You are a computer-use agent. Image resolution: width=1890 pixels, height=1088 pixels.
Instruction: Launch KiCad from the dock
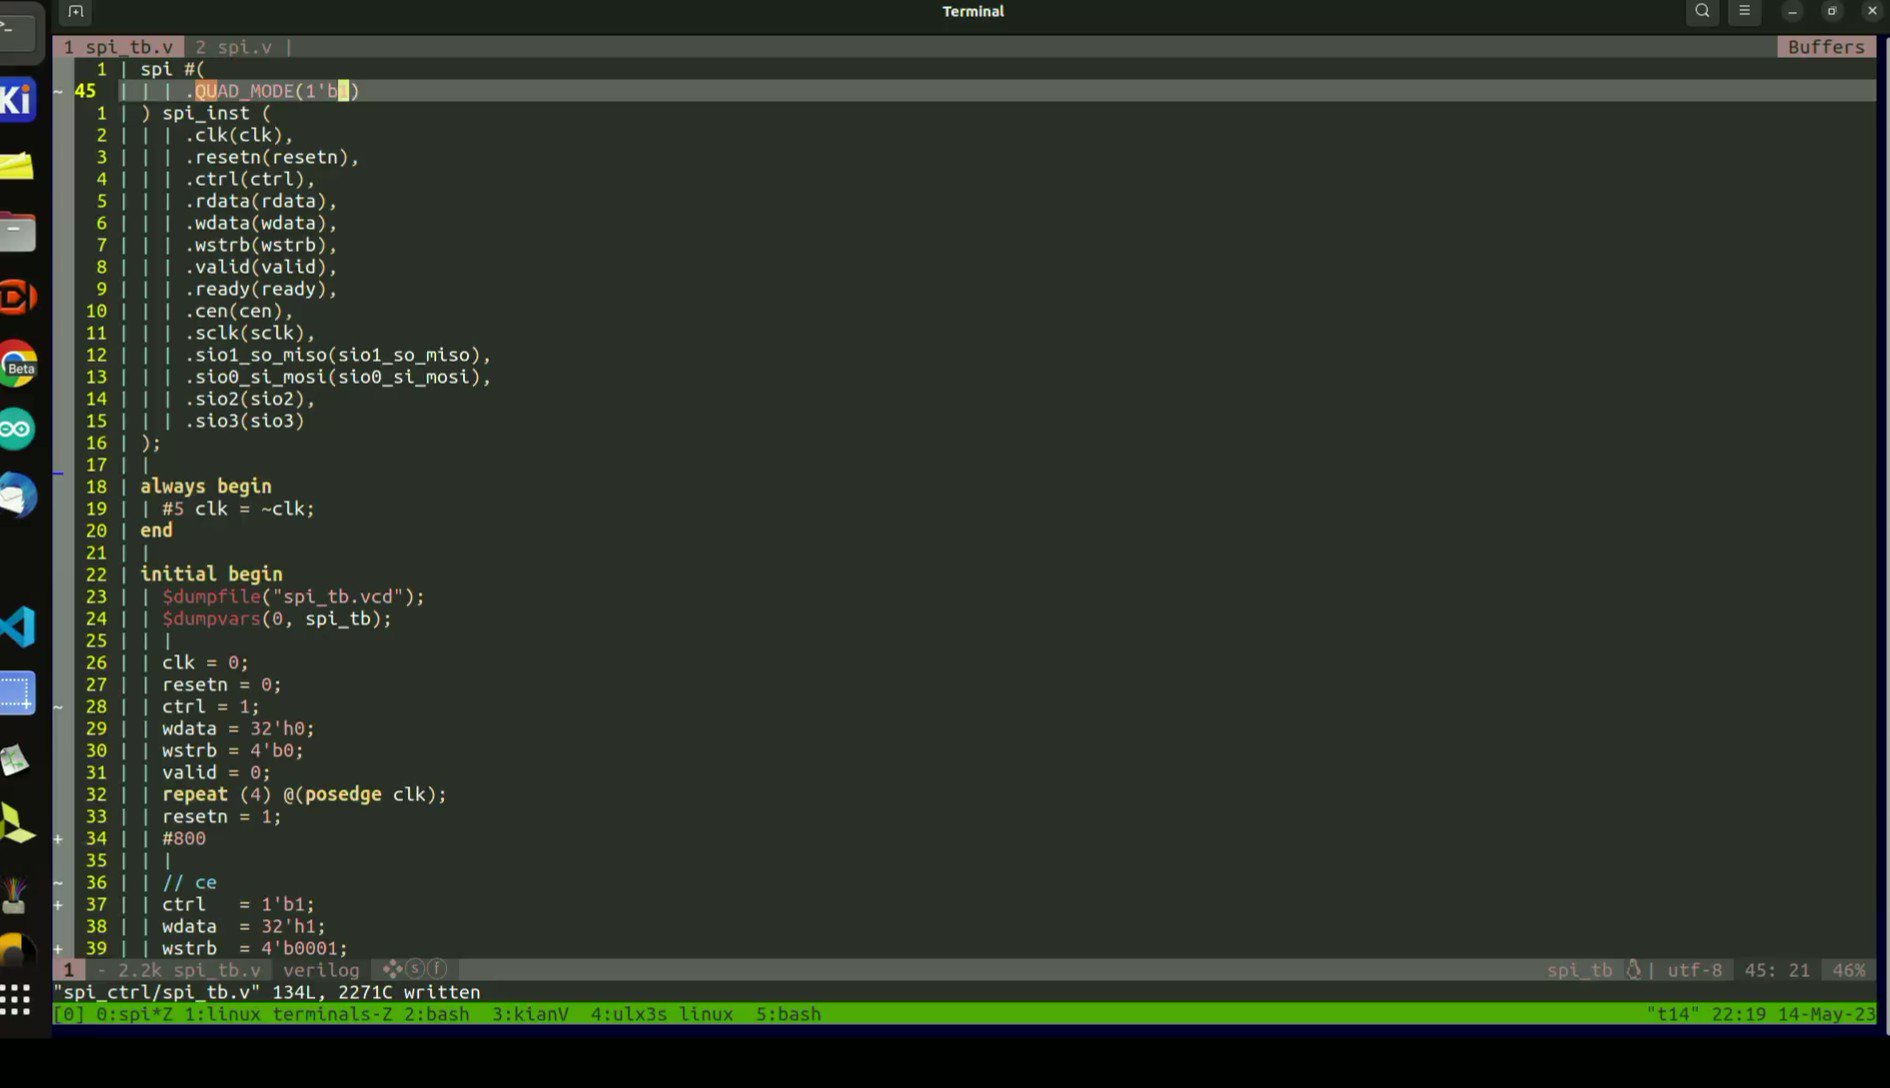pos(17,99)
